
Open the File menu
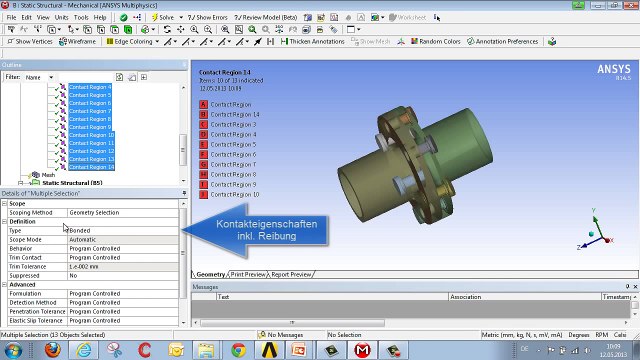pyautogui.click(x=11, y=18)
